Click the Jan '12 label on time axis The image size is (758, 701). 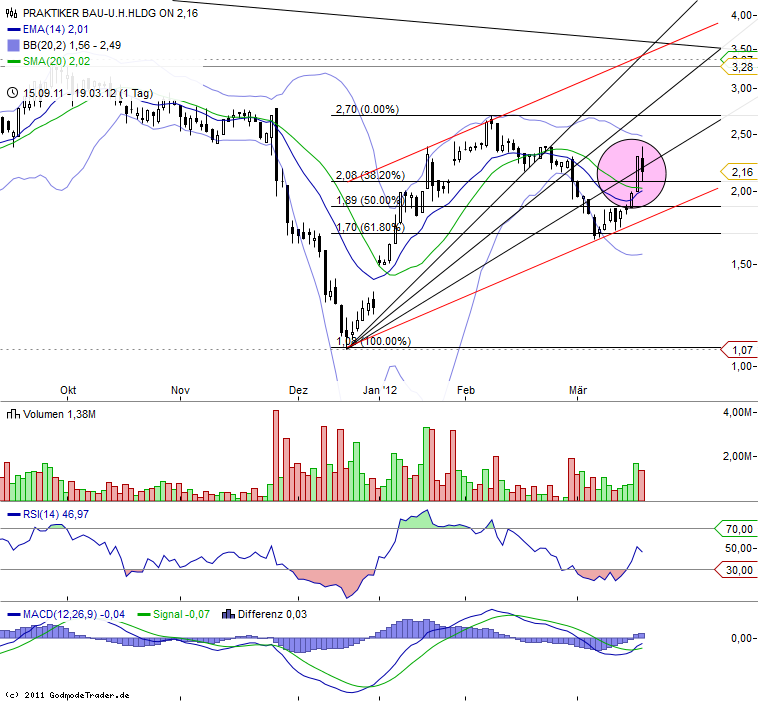coord(380,390)
